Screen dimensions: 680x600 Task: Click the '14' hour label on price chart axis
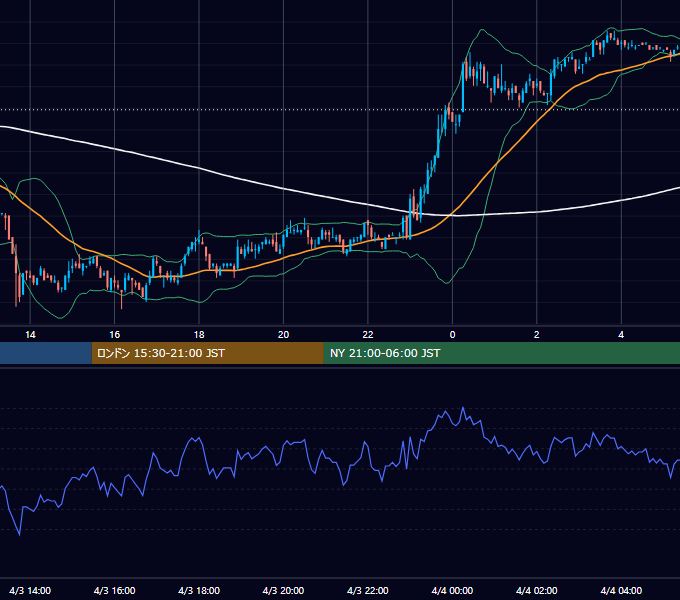point(30,335)
